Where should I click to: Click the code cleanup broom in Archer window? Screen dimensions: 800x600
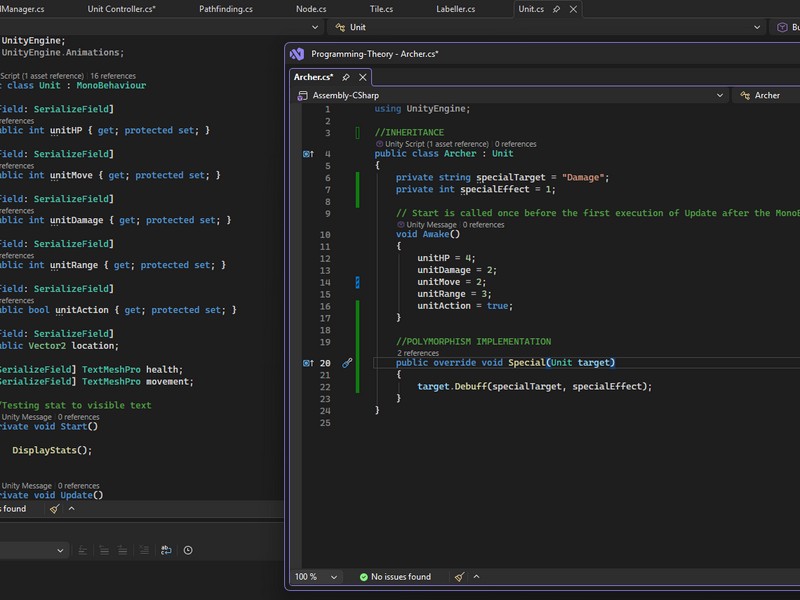click(x=459, y=577)
